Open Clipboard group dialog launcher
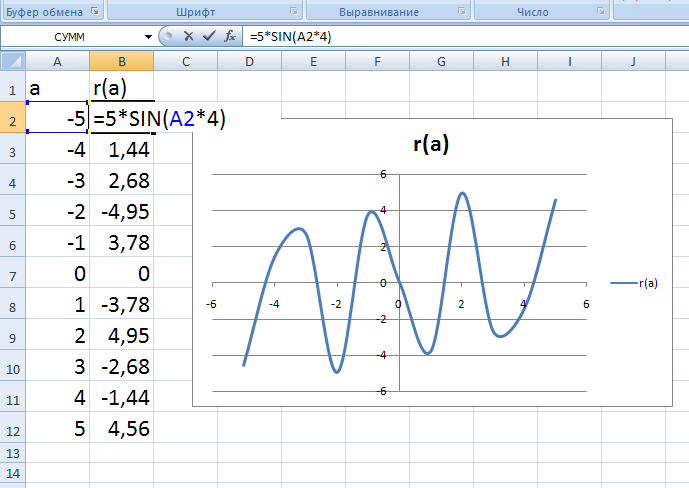The width and height of the screenshot is (689, 488). pyautogui.click(x=95, y=11)
